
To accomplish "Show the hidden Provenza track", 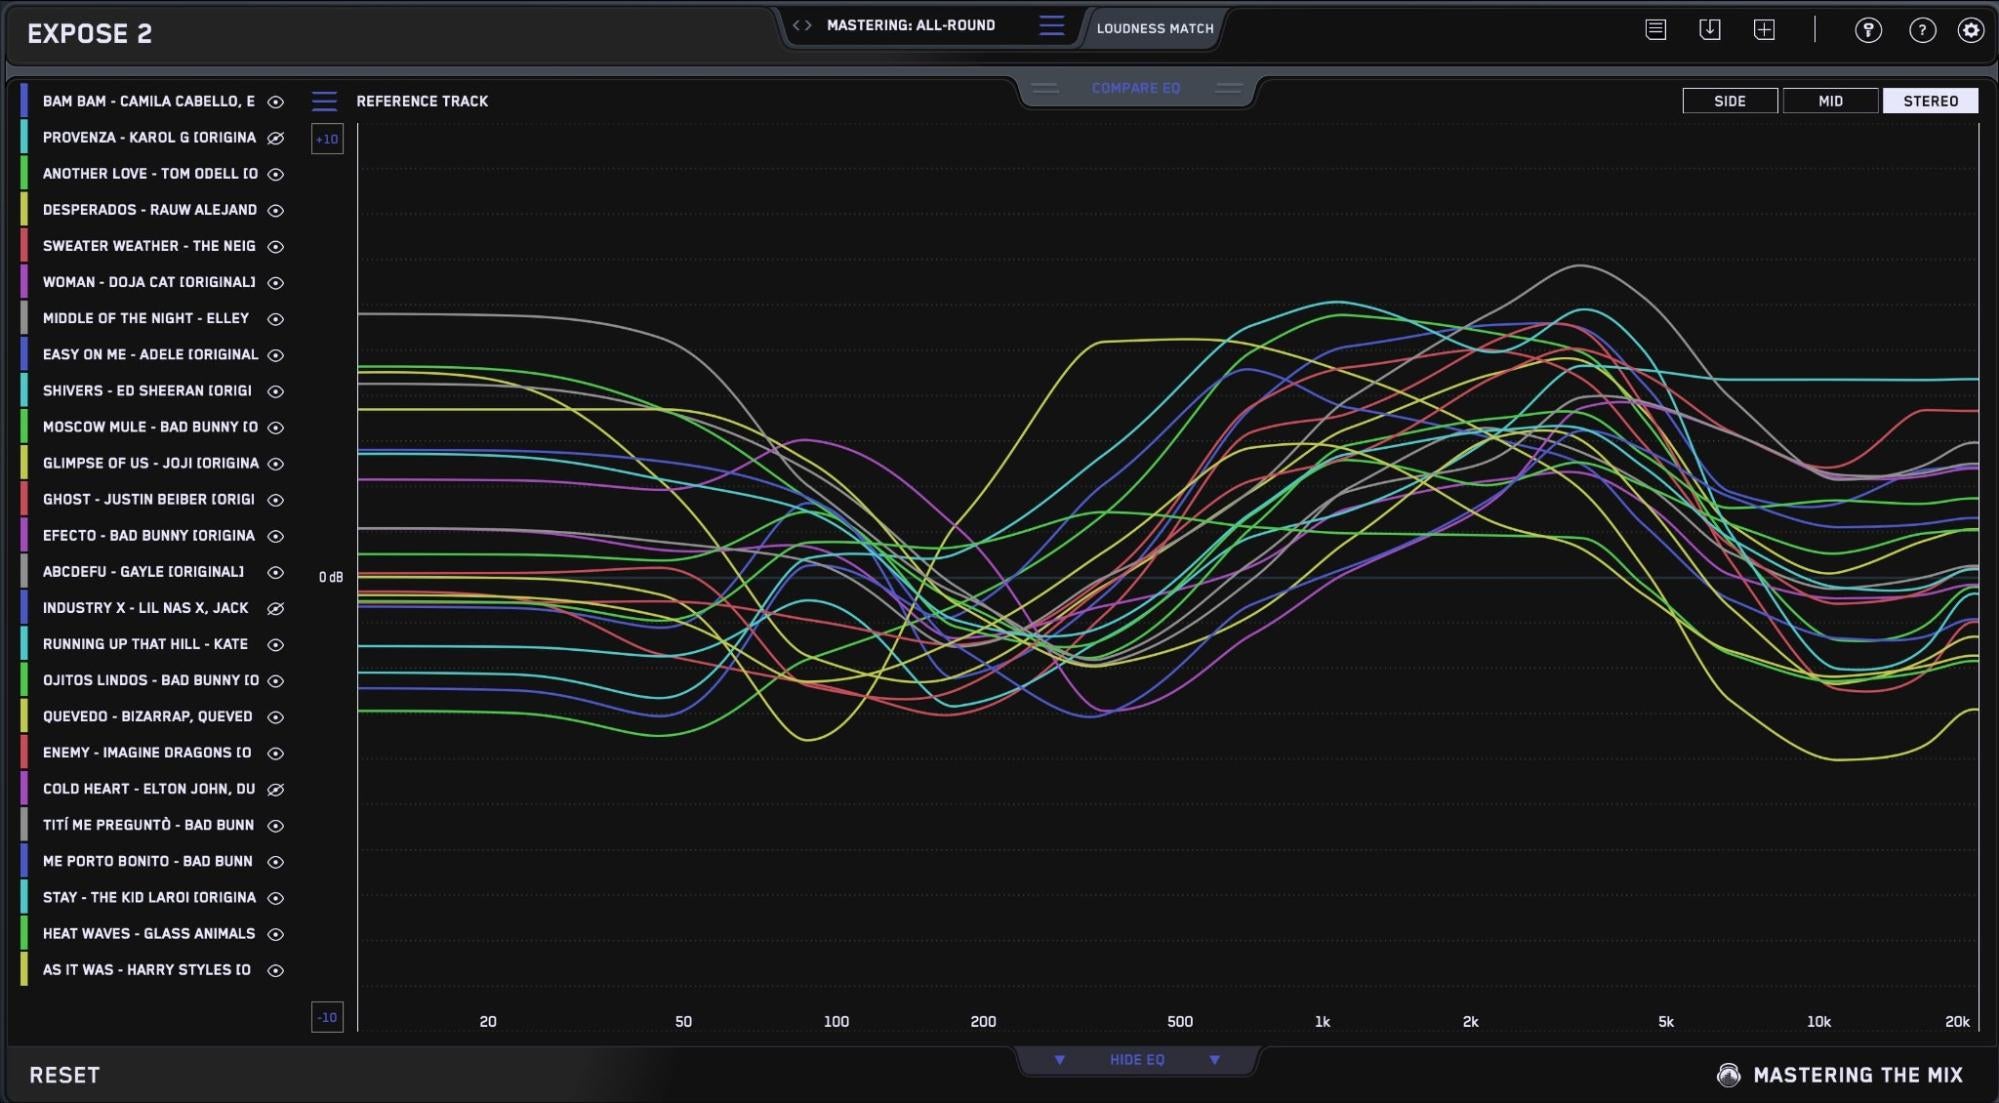I will pyautogui.click(x=276, y=138).
